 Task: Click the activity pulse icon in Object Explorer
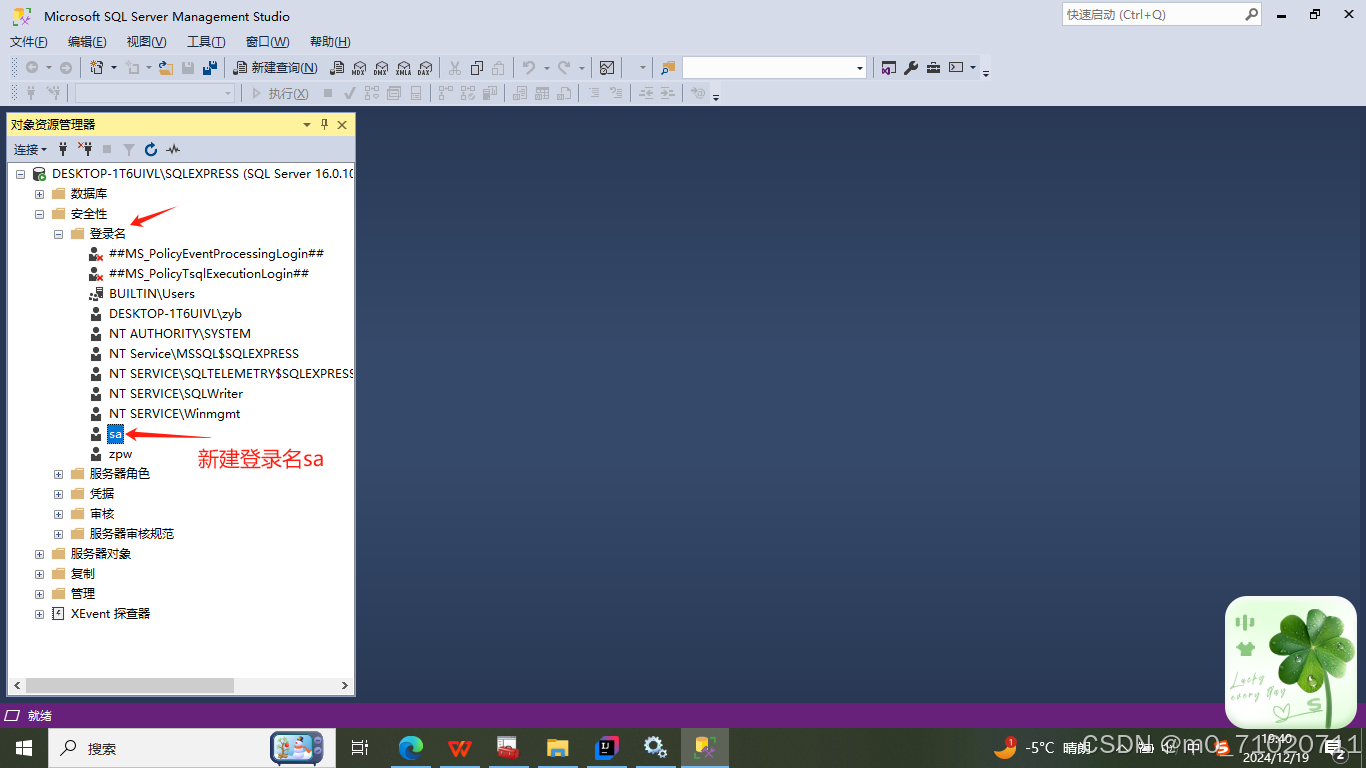173,149
